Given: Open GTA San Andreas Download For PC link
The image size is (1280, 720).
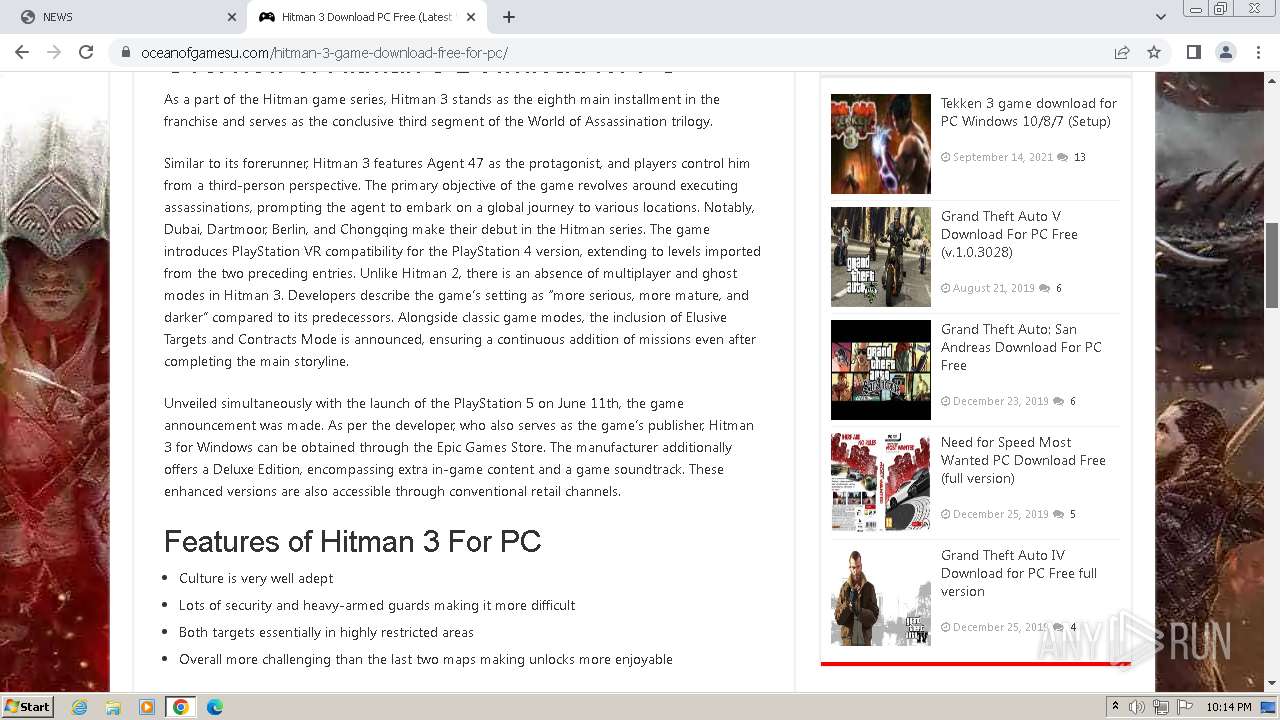Looking at the screenshot, I should point(1021,347).
